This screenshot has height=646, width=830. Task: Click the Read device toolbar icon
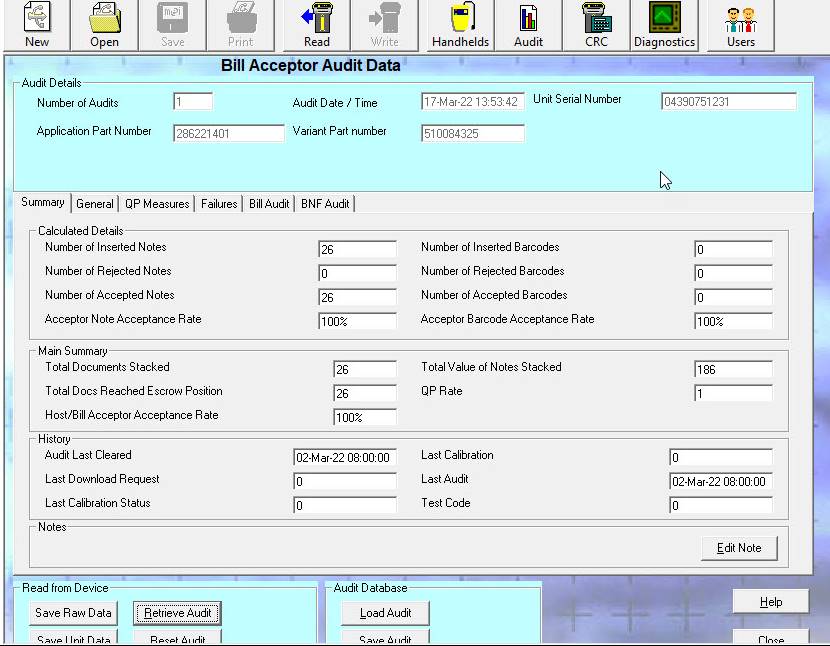(316, 25)
